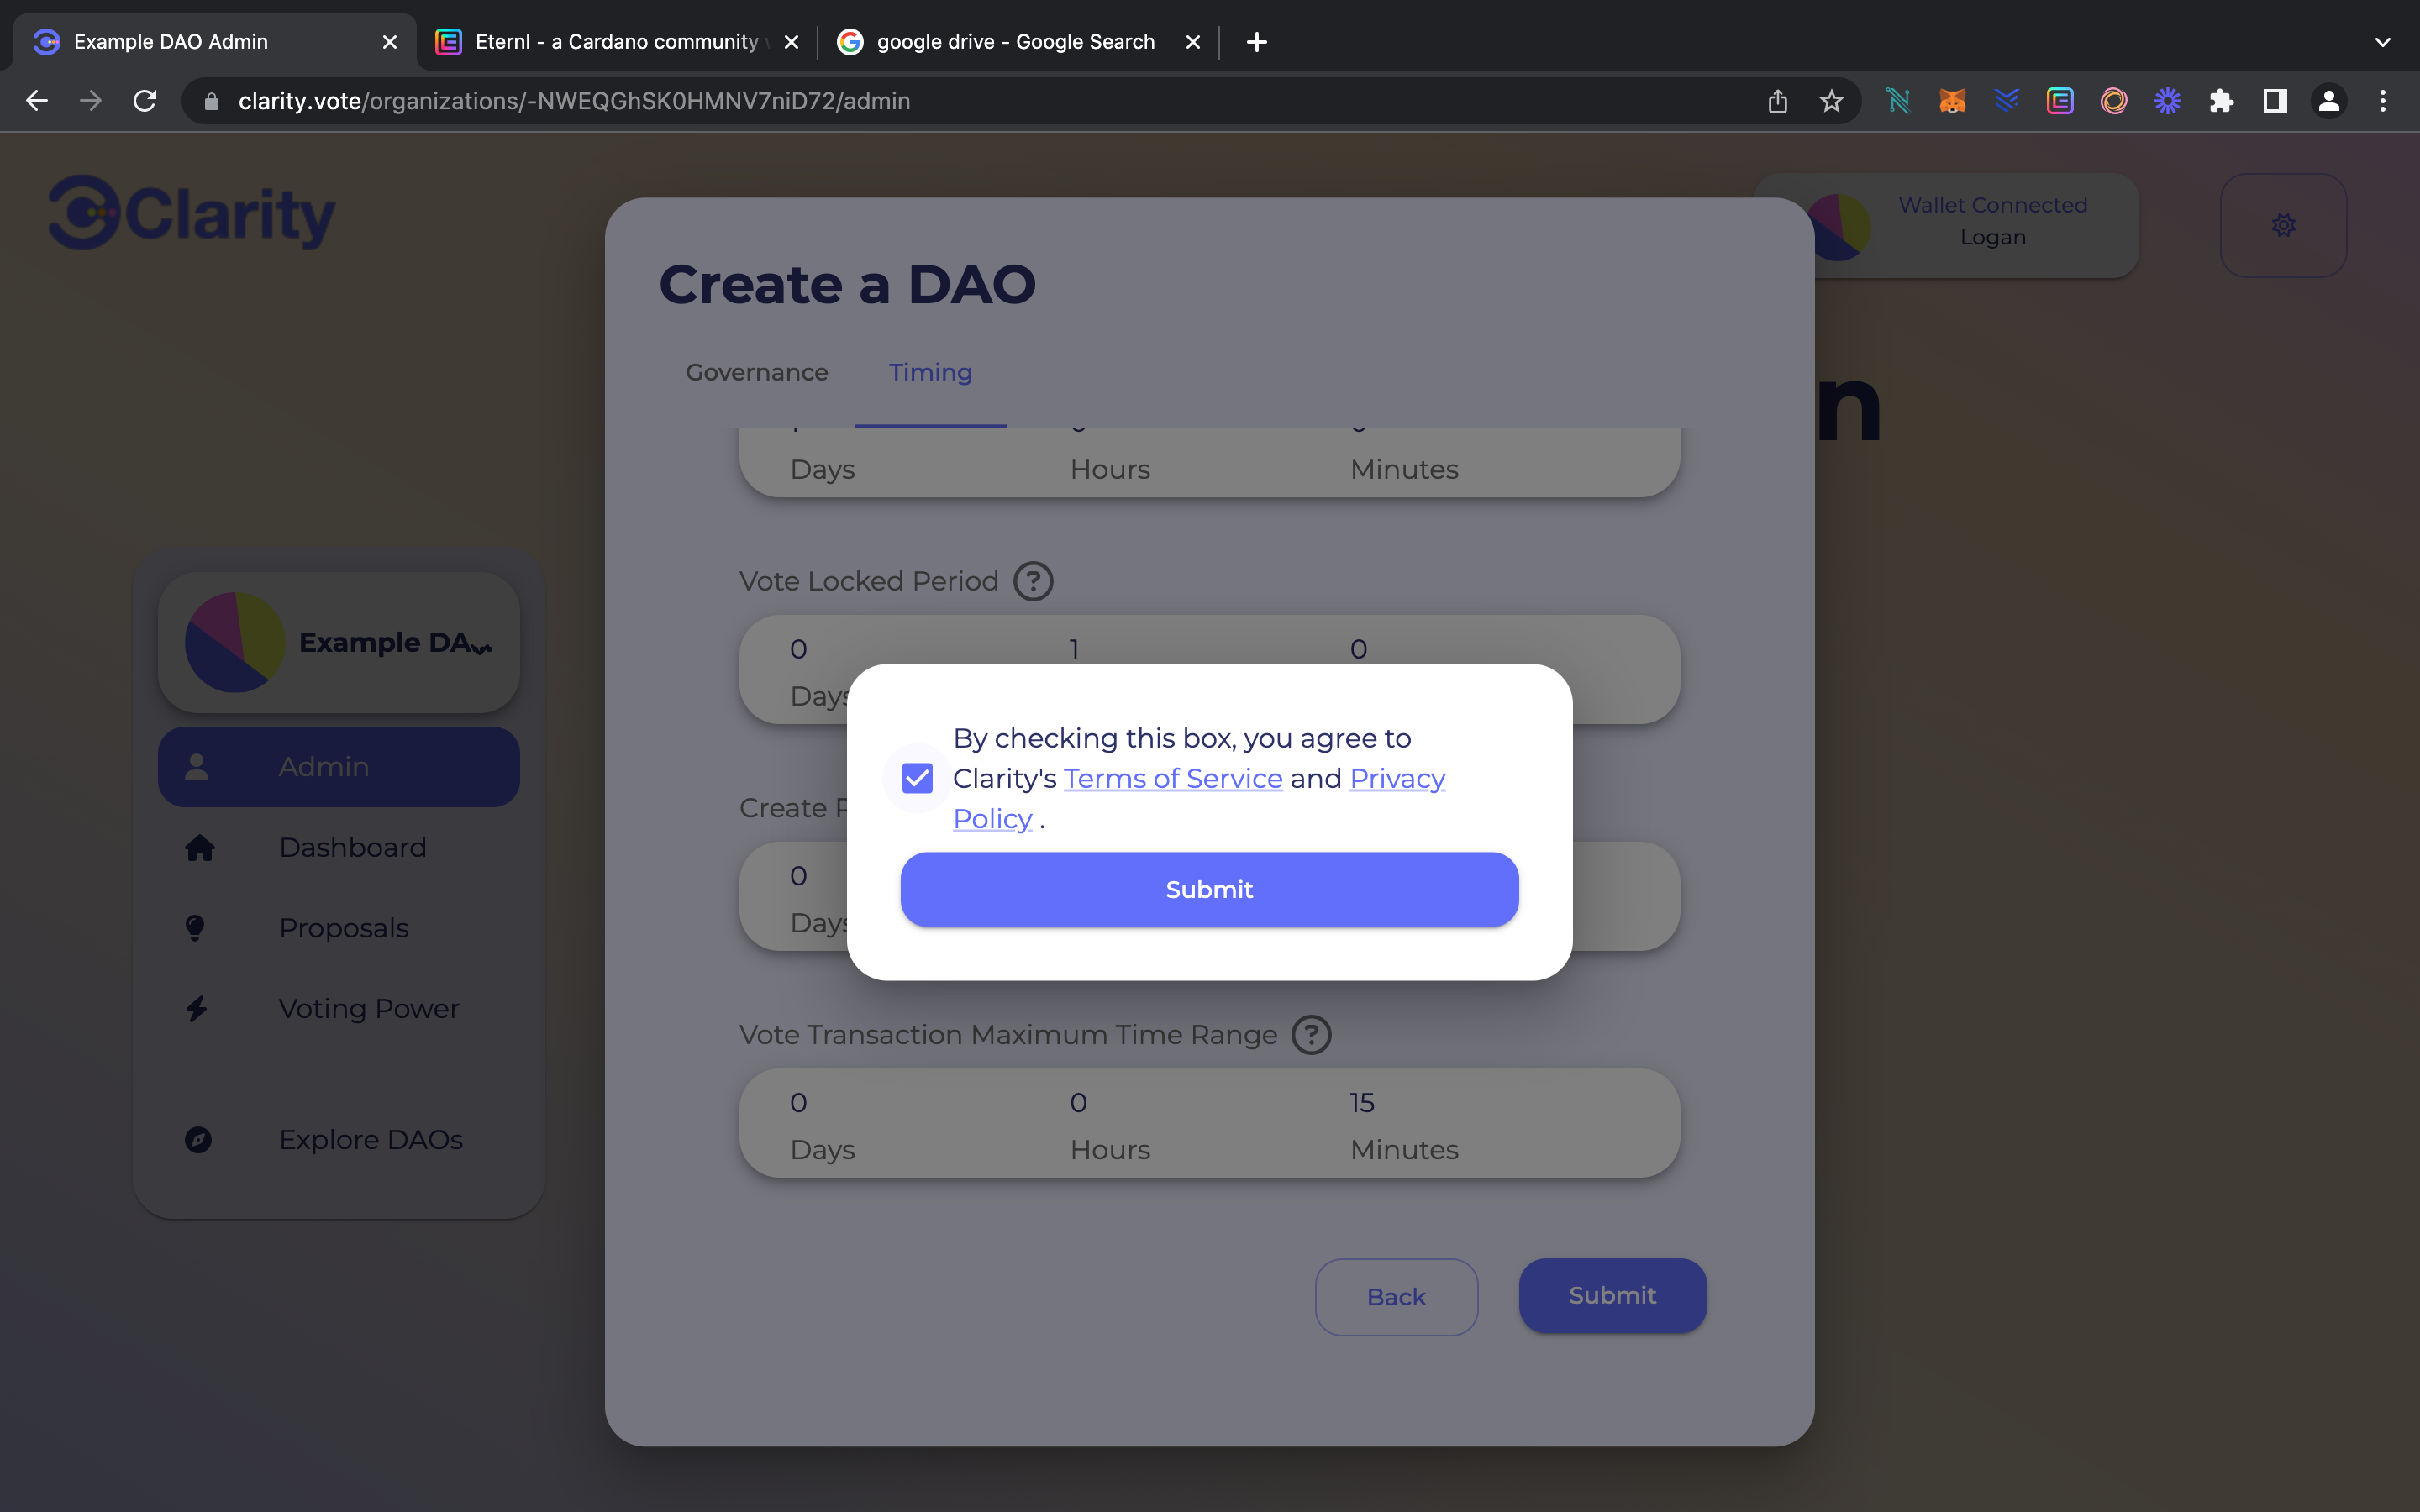
Task: Open the Privacy Policy link
Action: pos(1397,778)
